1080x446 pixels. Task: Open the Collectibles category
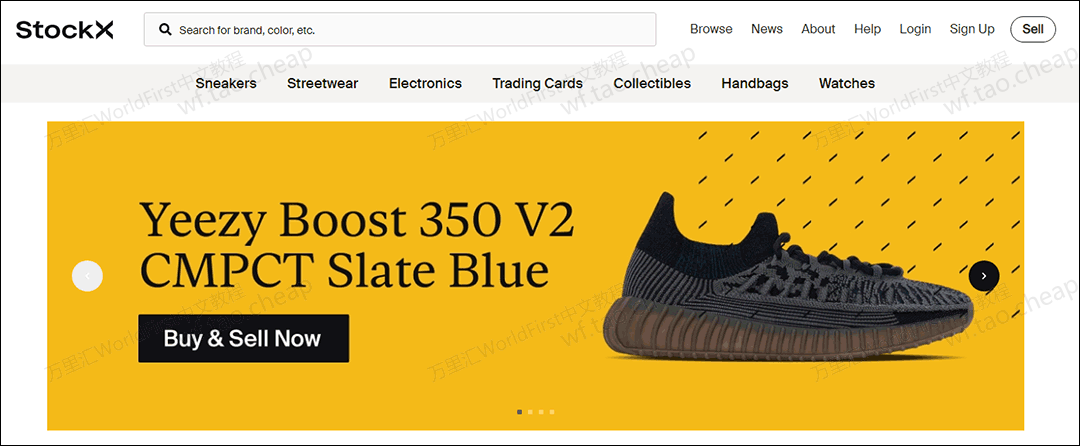652,83
